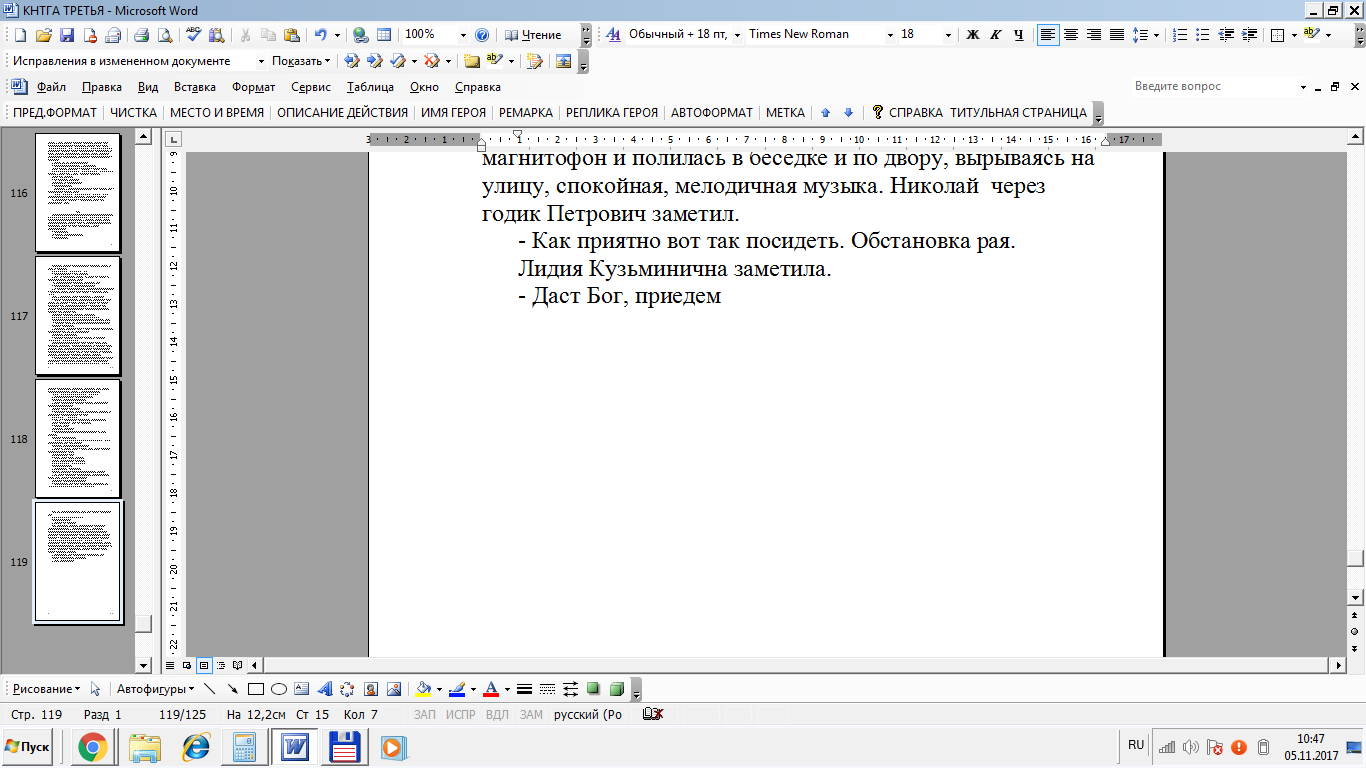Toggle Bold formatting Ж button
Viewport: 1366px width, 768px height.
(973, 35)
